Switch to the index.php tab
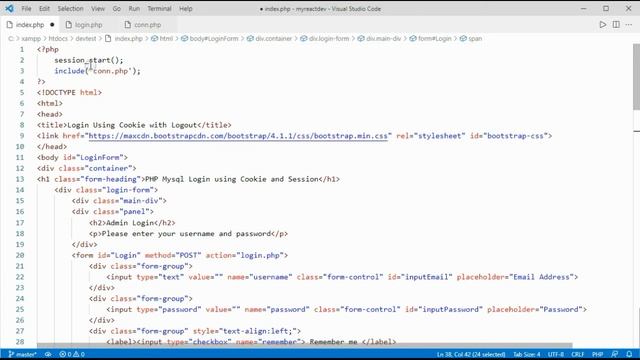640x360 pixels. [30, 25]
